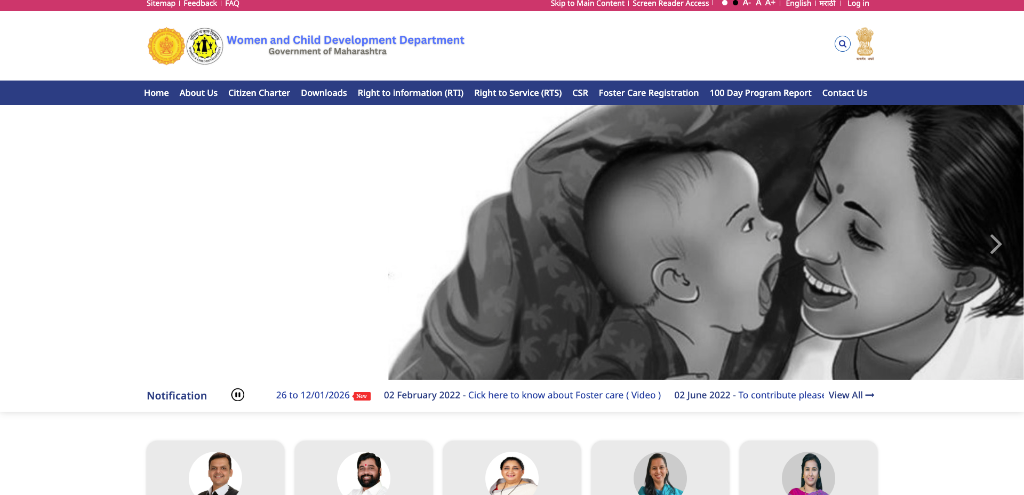Click the Notification heading label

[x=176, y=396]
